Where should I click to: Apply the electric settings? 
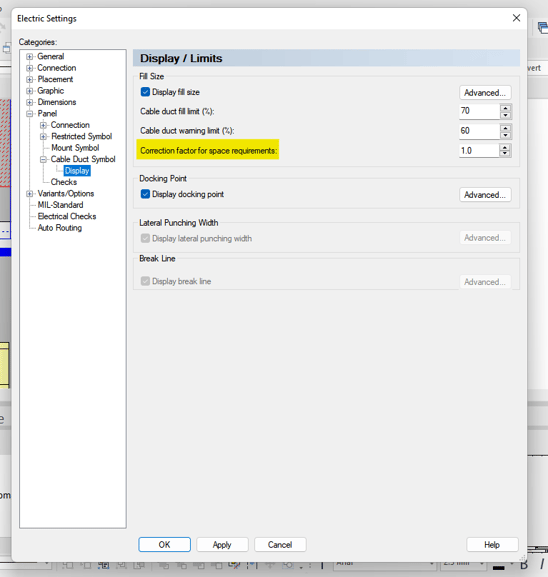[222, 545]
